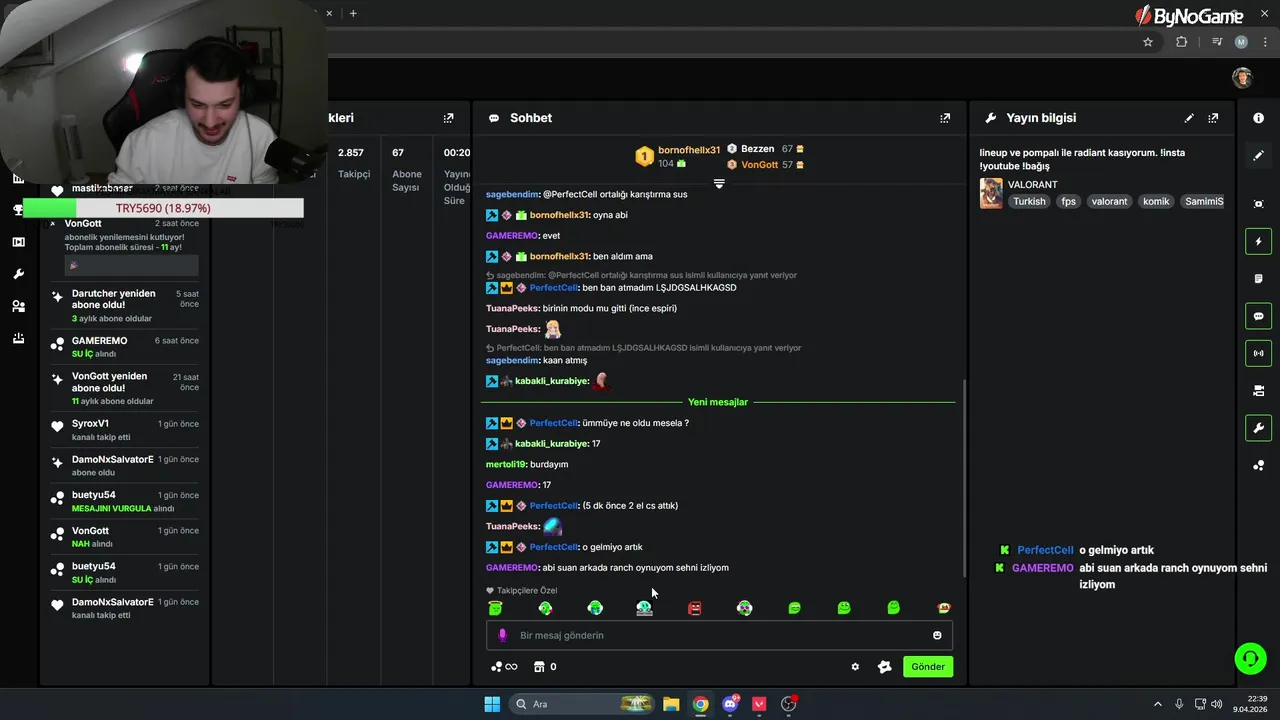Open the community users icon in the left sidebar

(x=18, y=306)
